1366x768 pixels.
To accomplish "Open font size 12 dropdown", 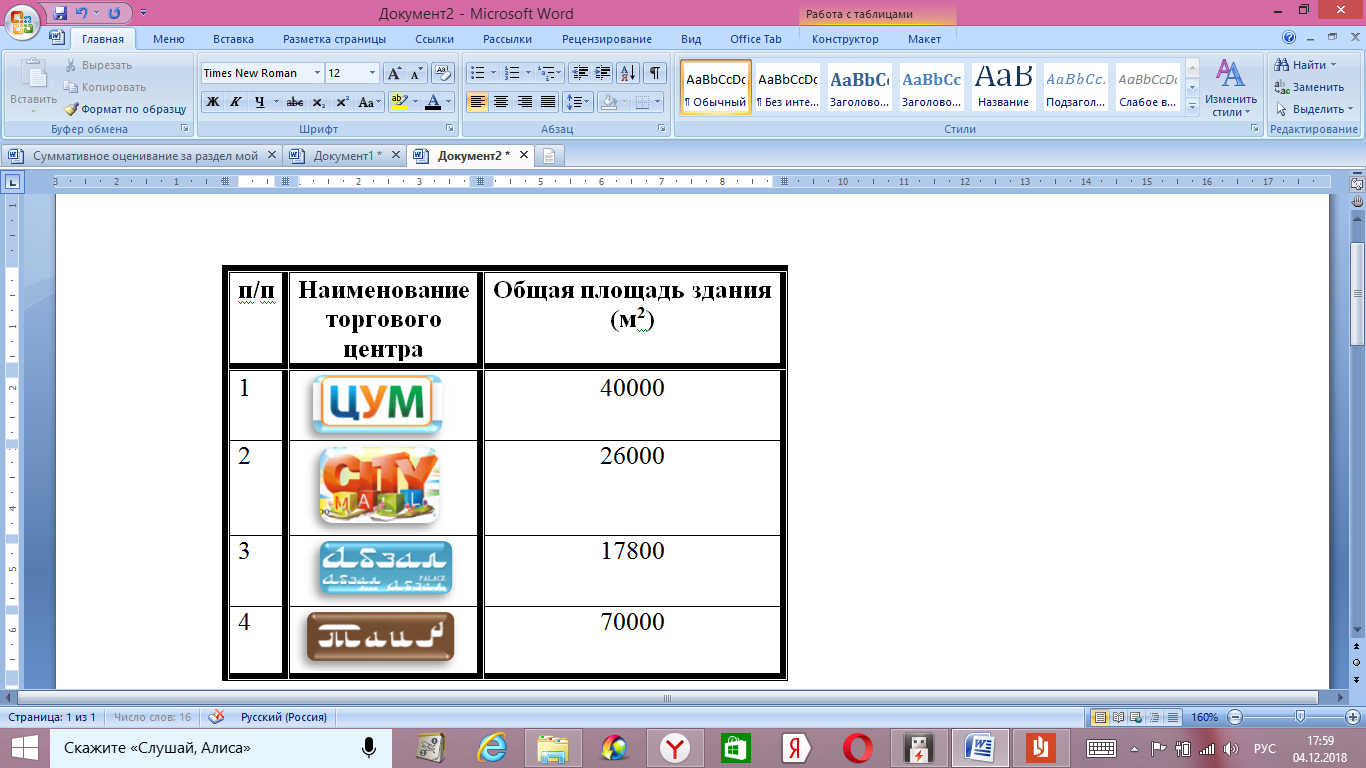I will point(373,73).
